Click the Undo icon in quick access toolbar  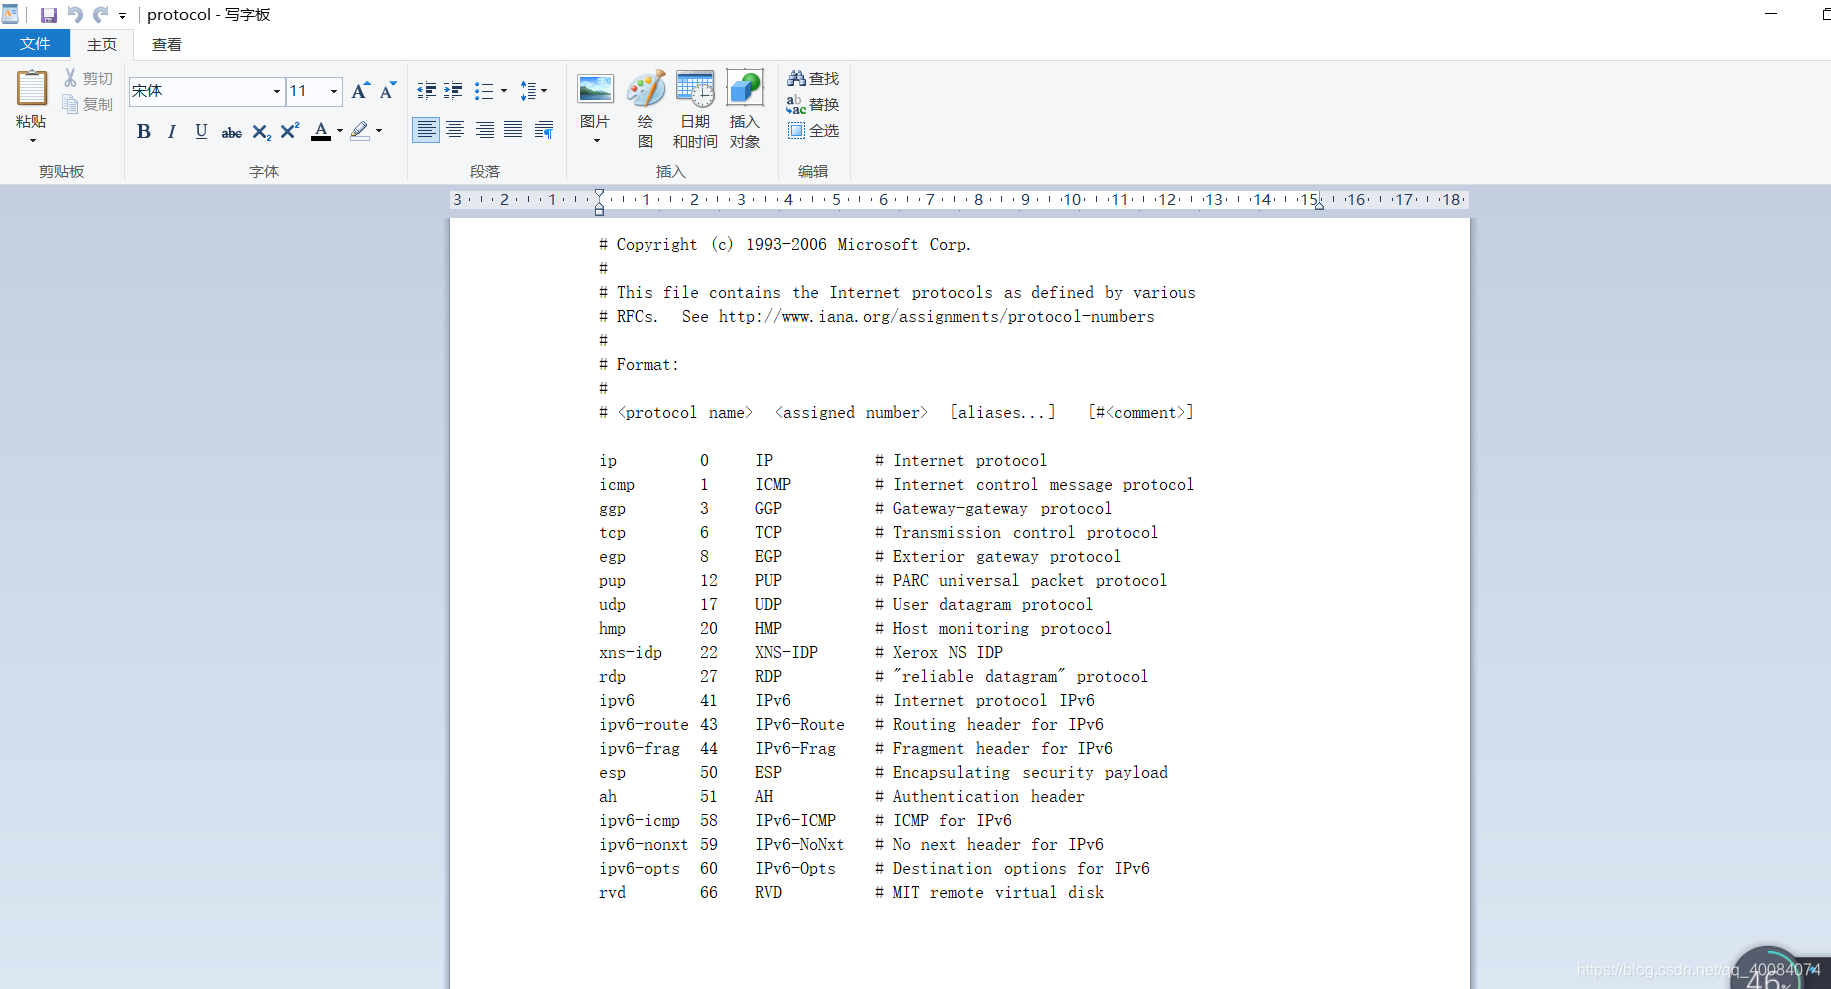[x=75, y=15]
